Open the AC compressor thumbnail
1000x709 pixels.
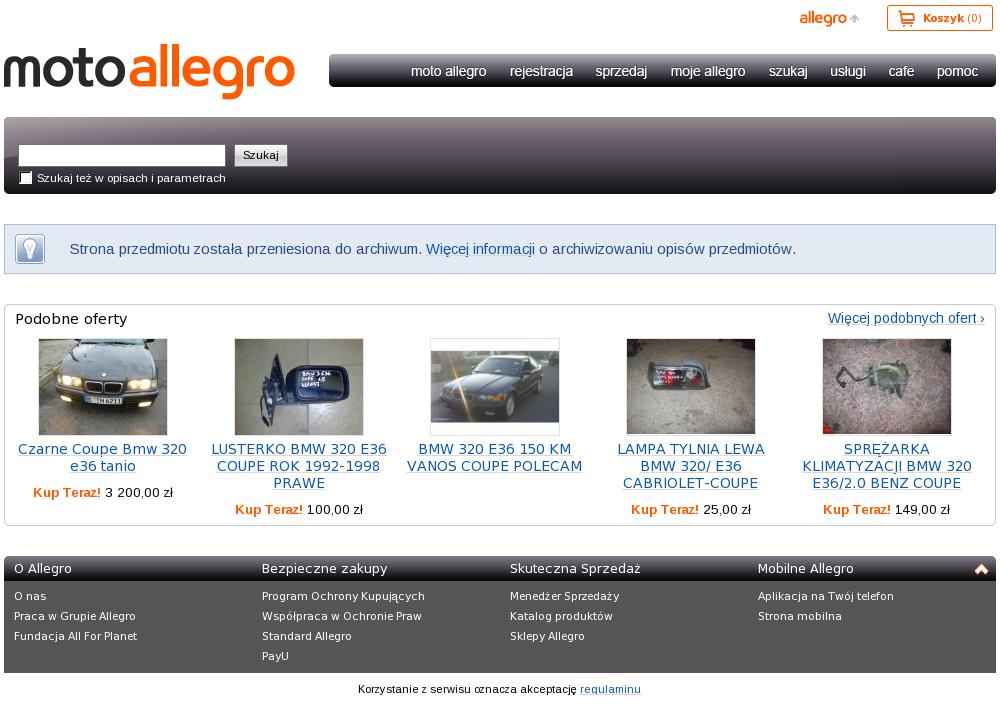(x=886, y=386)
